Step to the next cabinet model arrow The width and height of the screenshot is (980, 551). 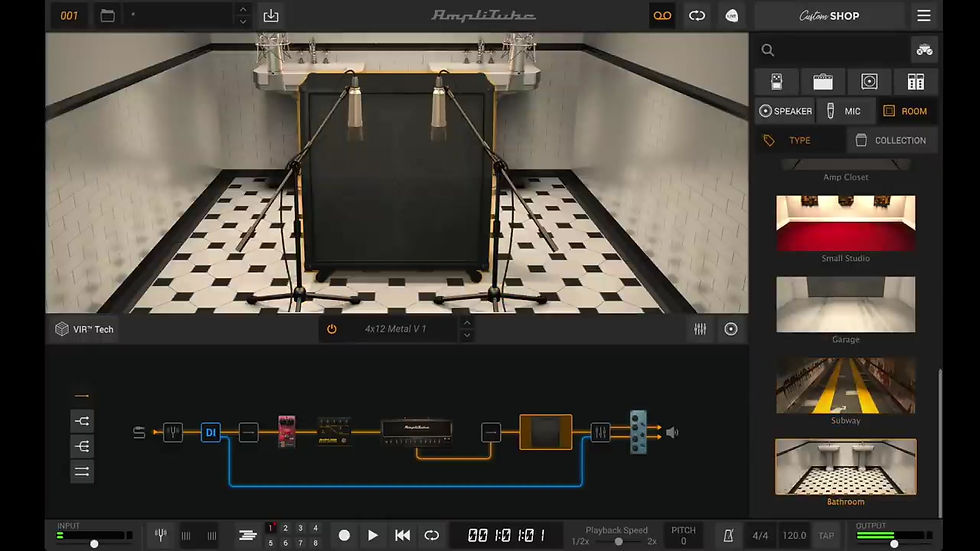click(x=466, y=335)
